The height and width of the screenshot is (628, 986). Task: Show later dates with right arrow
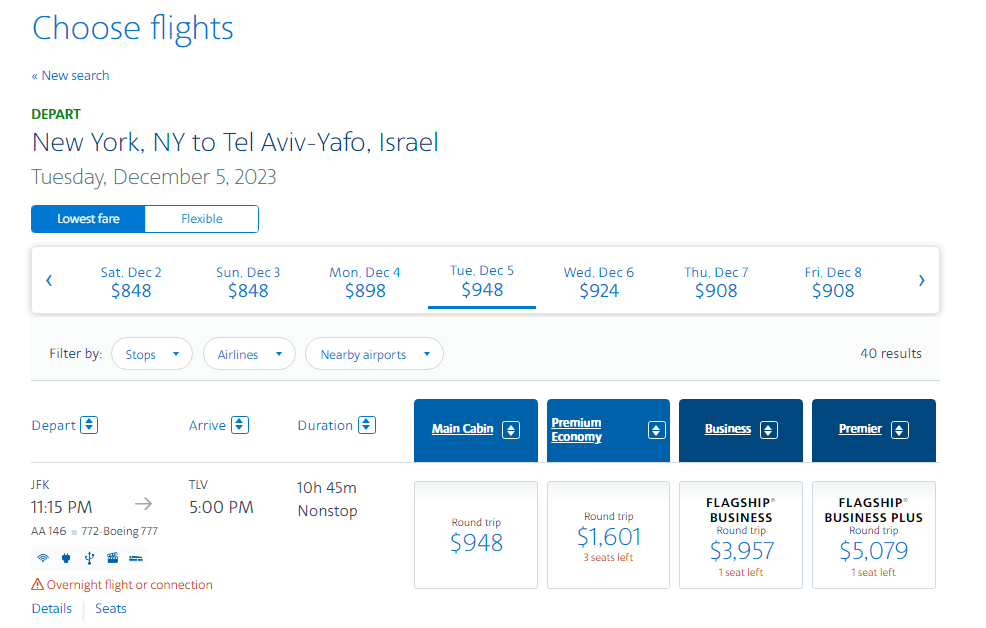point(921,280)
